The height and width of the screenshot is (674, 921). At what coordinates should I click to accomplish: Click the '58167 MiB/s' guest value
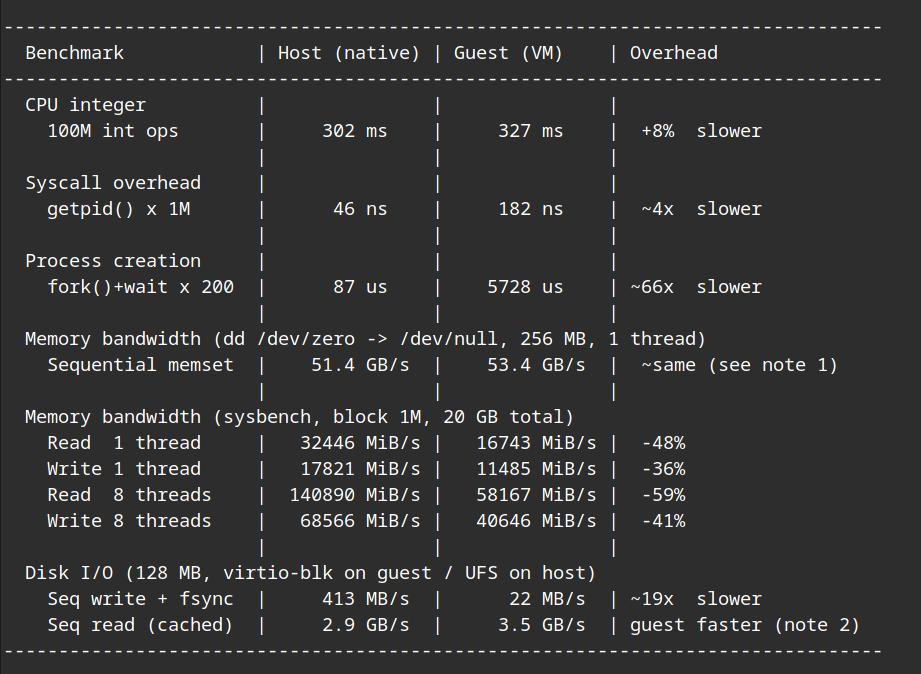[x=536, y=495]
